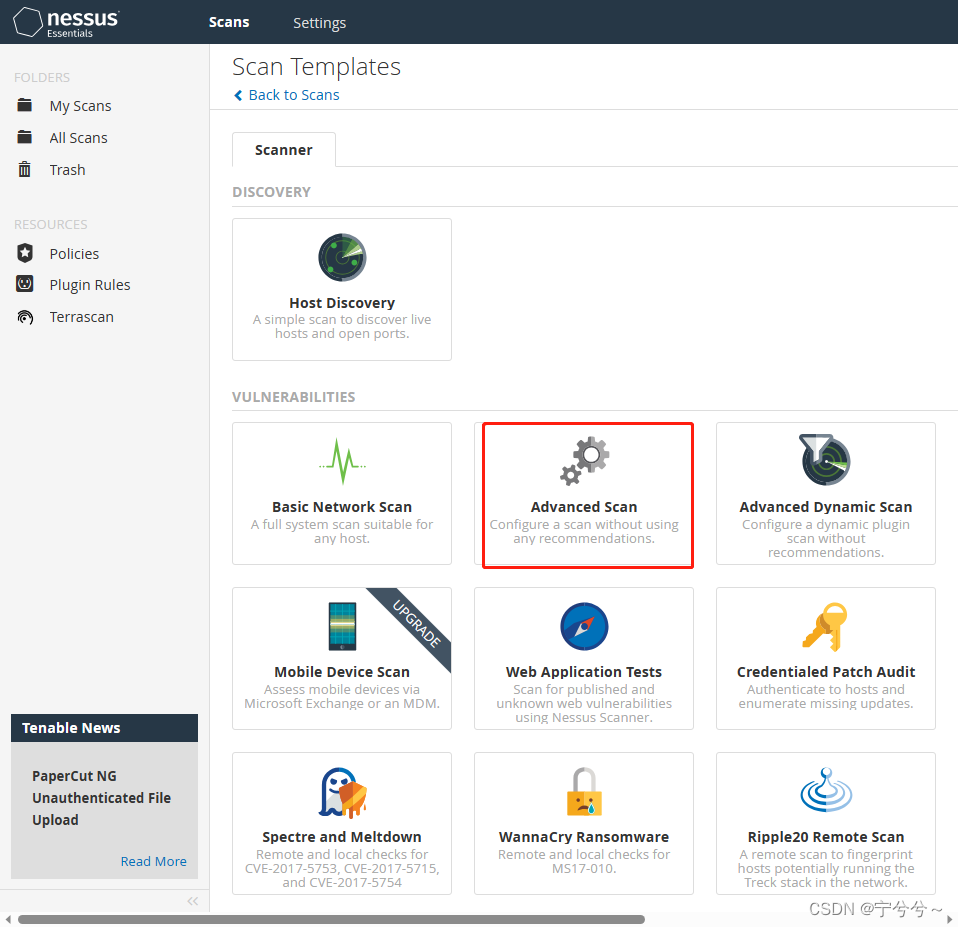Click the Terrascan fingerprint icon
This screenshot has width=958, height=927.
pyautogui.click(x=25, y=317)
